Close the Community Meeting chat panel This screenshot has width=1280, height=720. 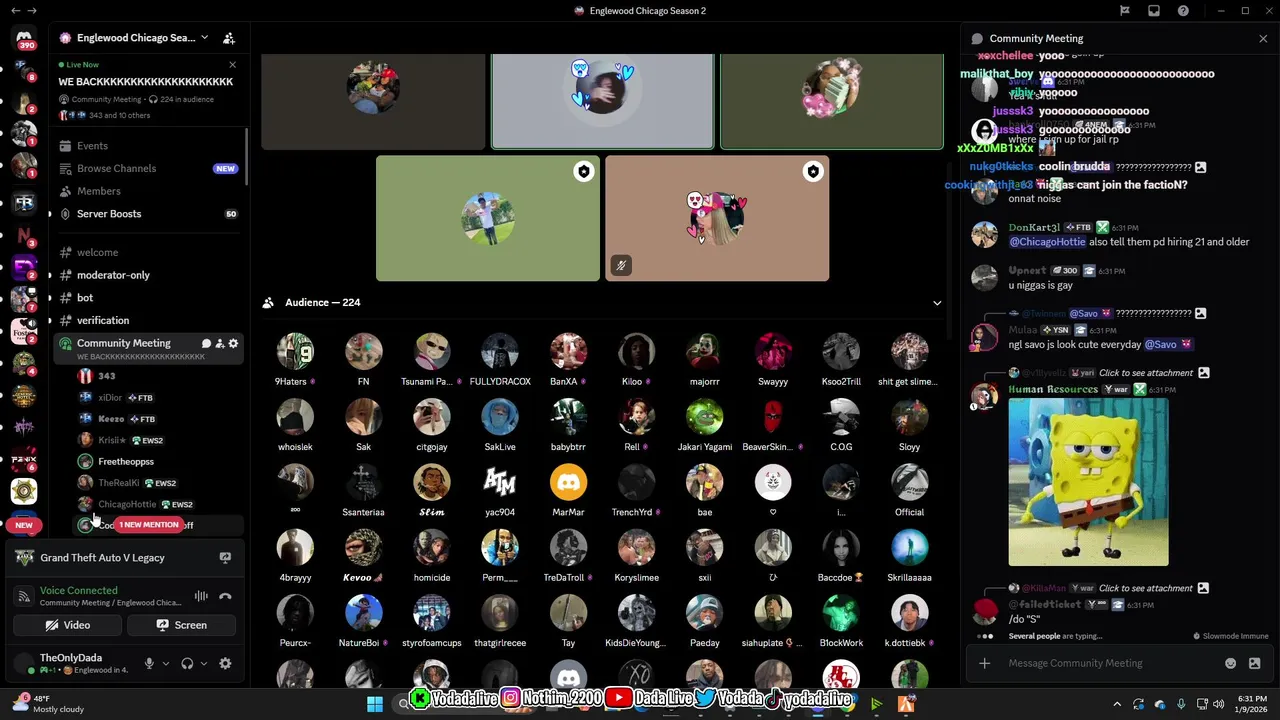(x=1263, y=38)
